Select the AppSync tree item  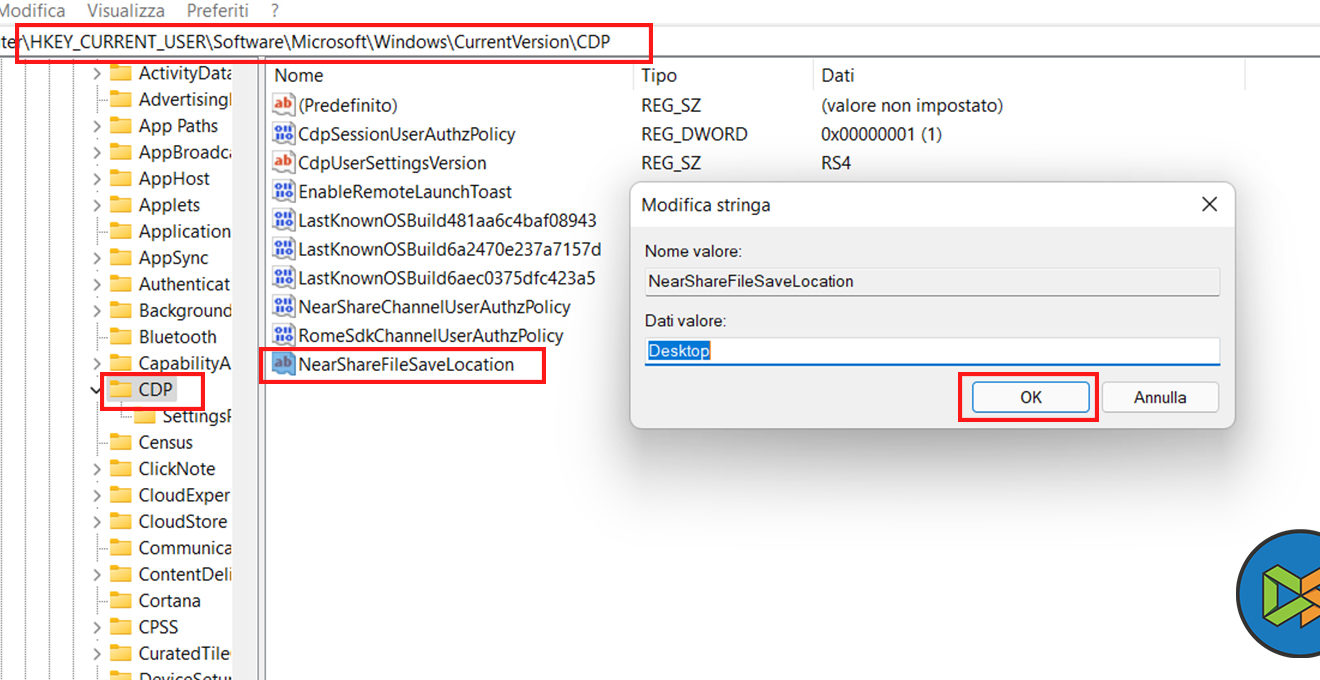pos(173,258)
